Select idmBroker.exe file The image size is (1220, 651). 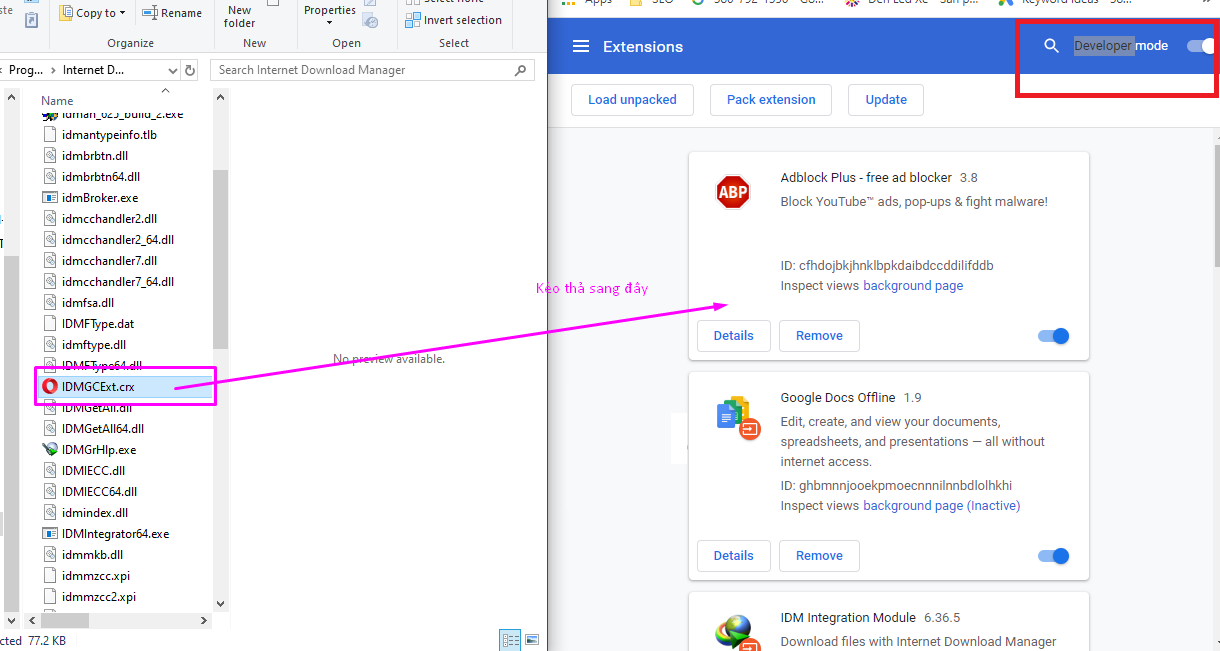(x=100, y=198)
